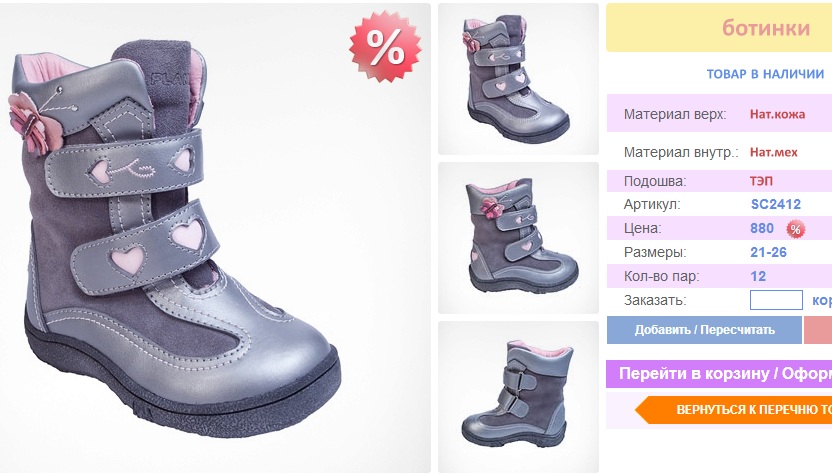Click the pairs count value 12
The image size is (832, 474).
tap(758, 276)
